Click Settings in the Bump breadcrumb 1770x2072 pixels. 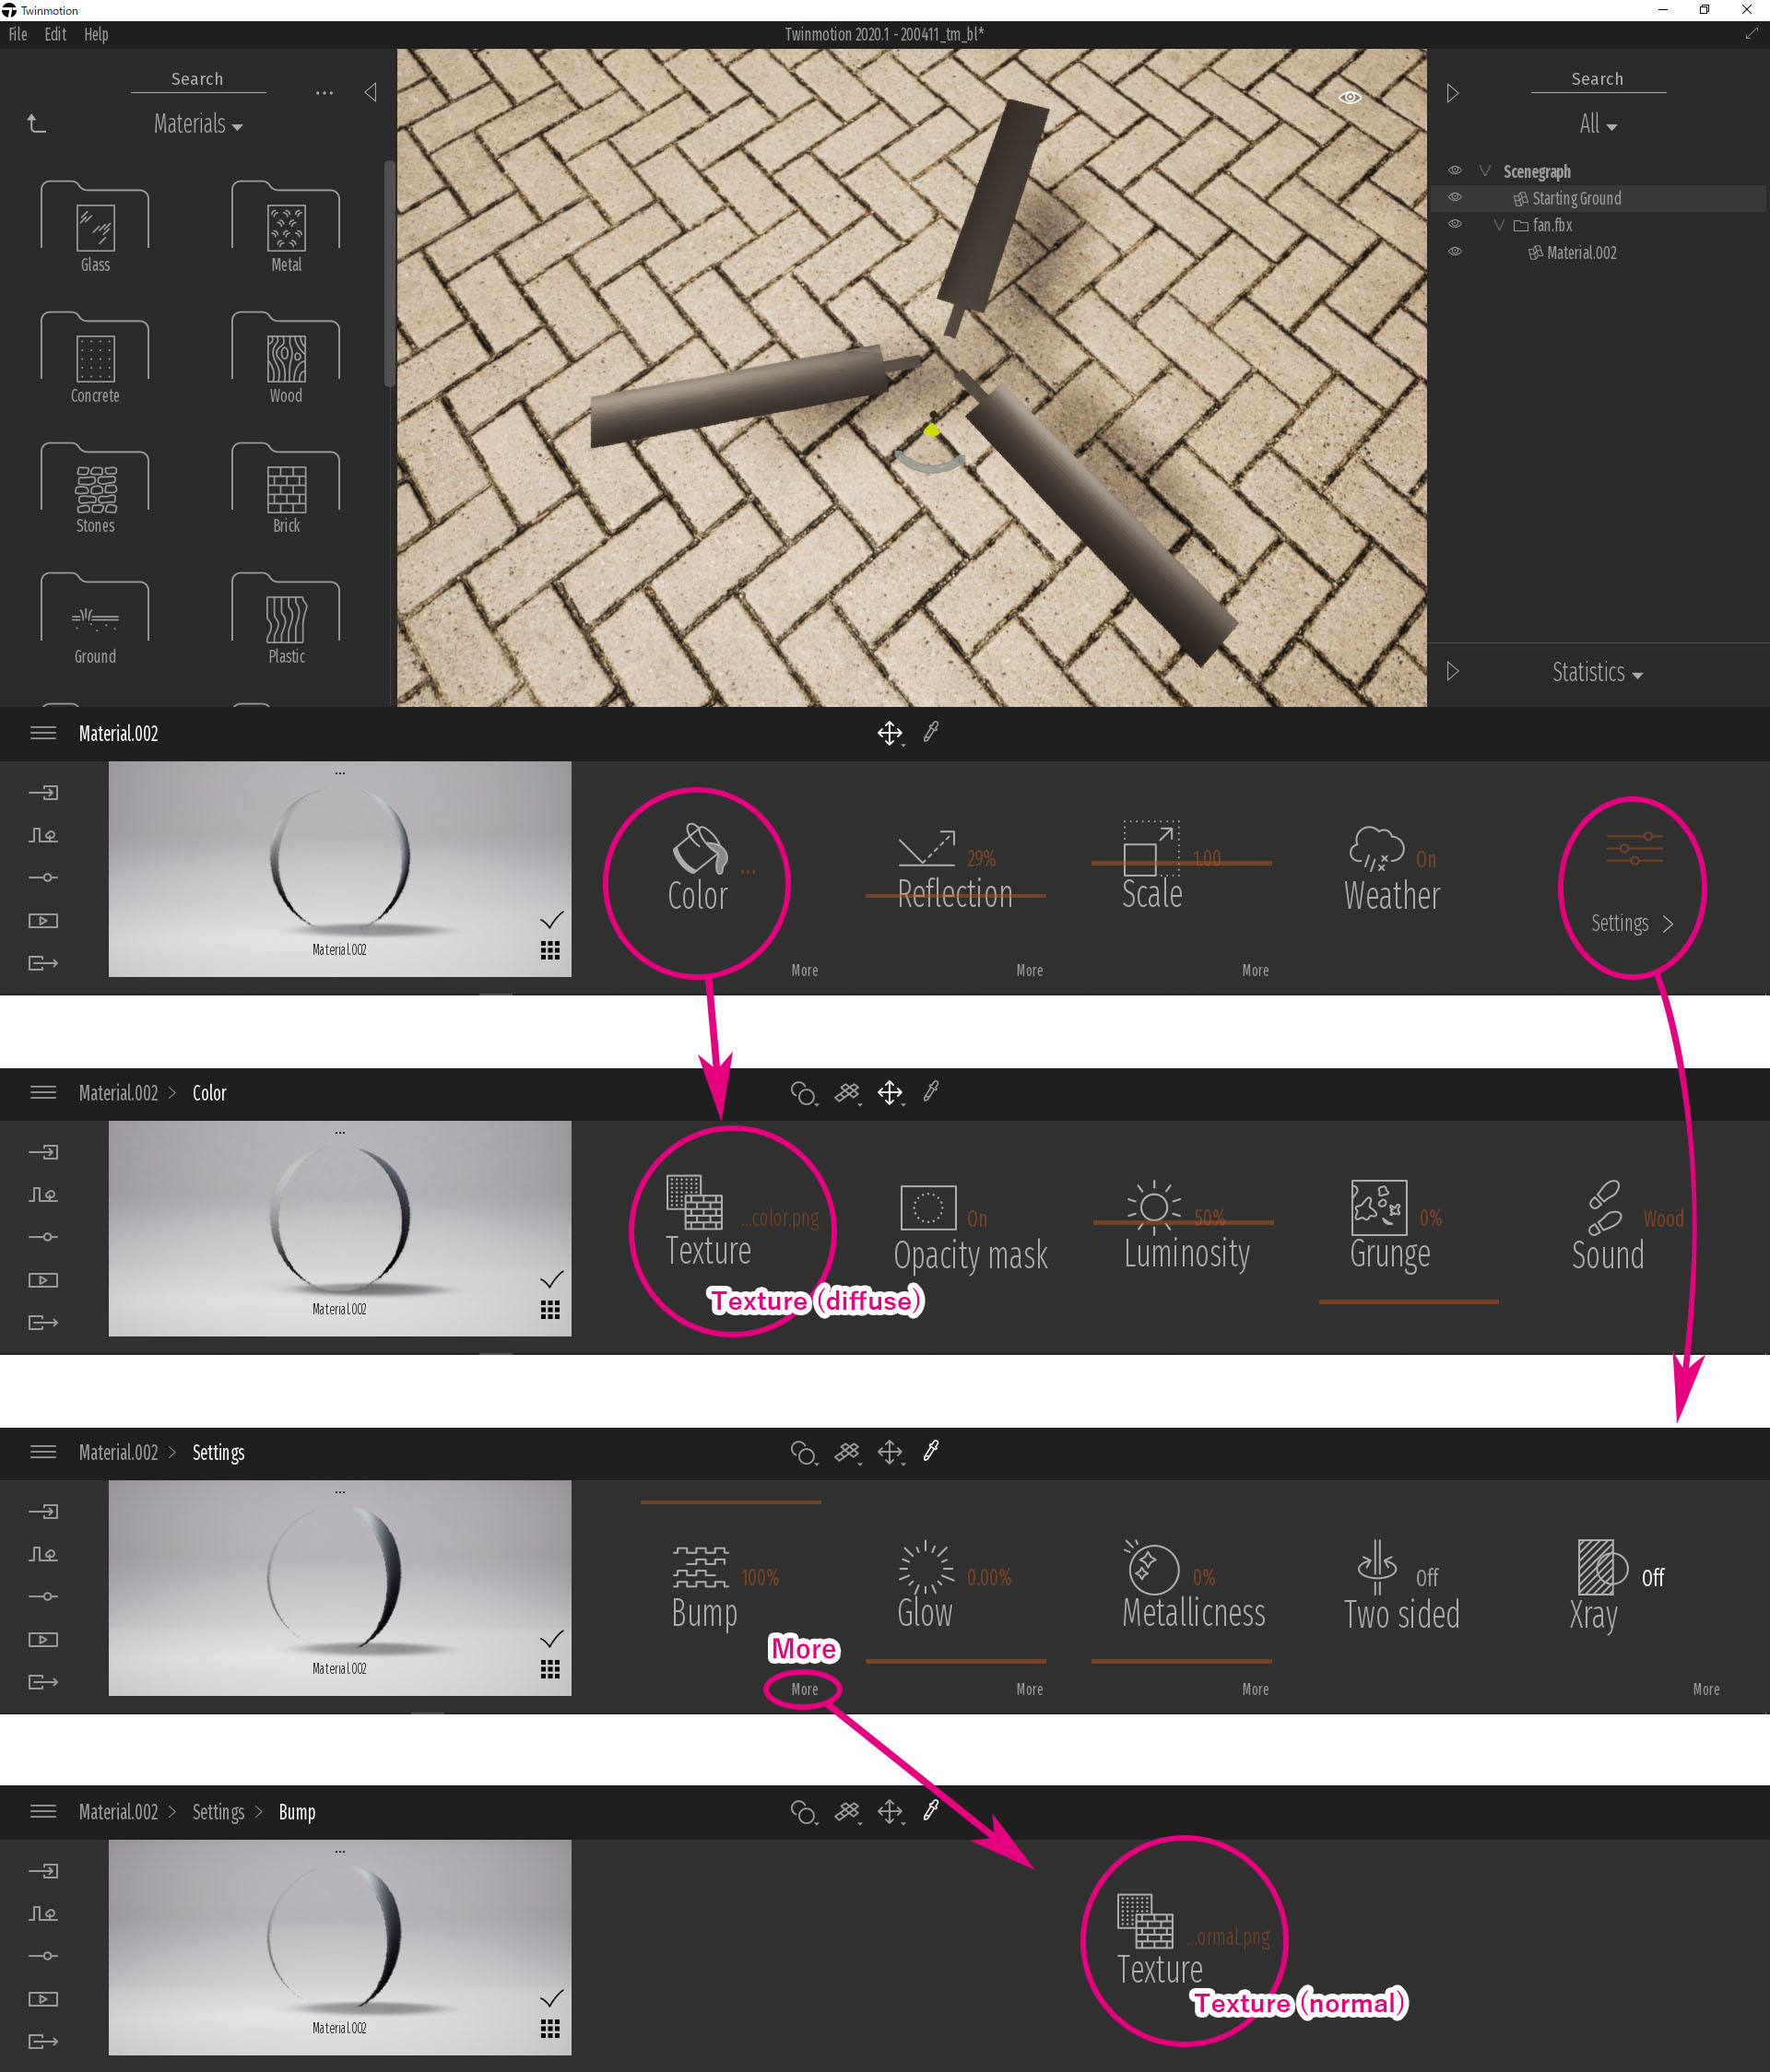click(218, 1812)
